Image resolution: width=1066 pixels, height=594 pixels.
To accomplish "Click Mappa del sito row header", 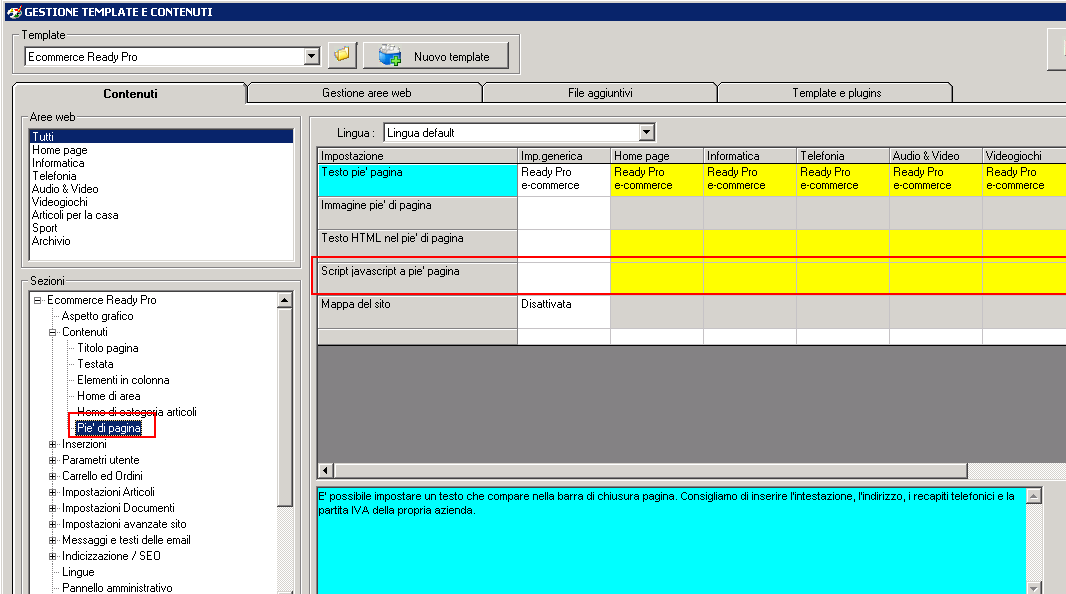I will click(417, 312).
